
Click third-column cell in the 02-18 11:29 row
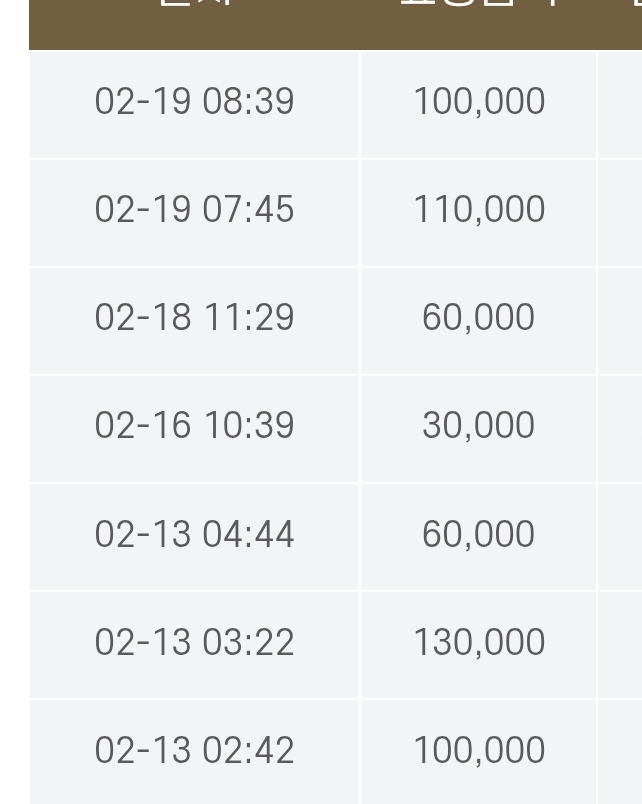coord(621,318)
